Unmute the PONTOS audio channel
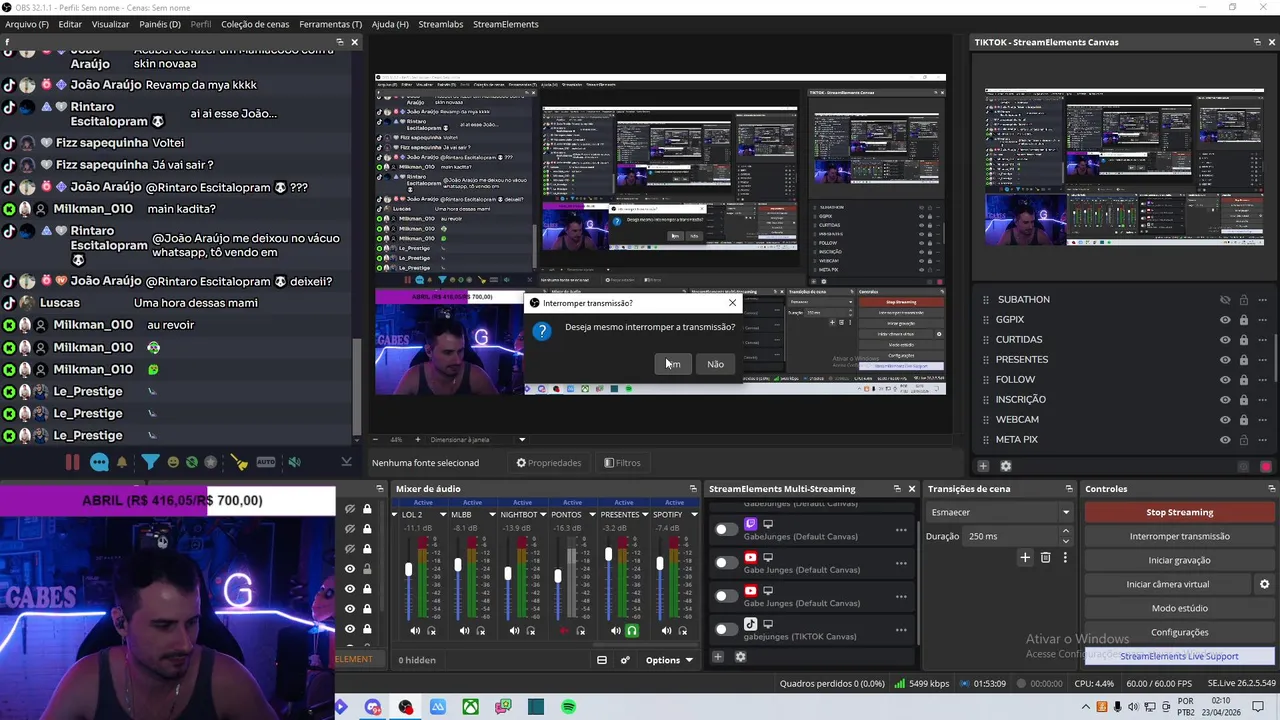Screen dimensions: 1280x720 coord(564,631)
